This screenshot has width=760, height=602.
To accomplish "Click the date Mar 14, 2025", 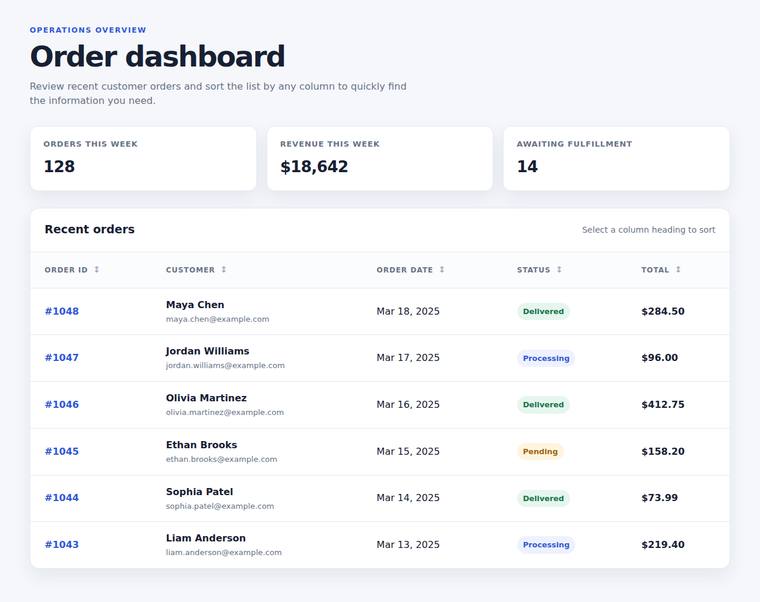I will 408,498.
